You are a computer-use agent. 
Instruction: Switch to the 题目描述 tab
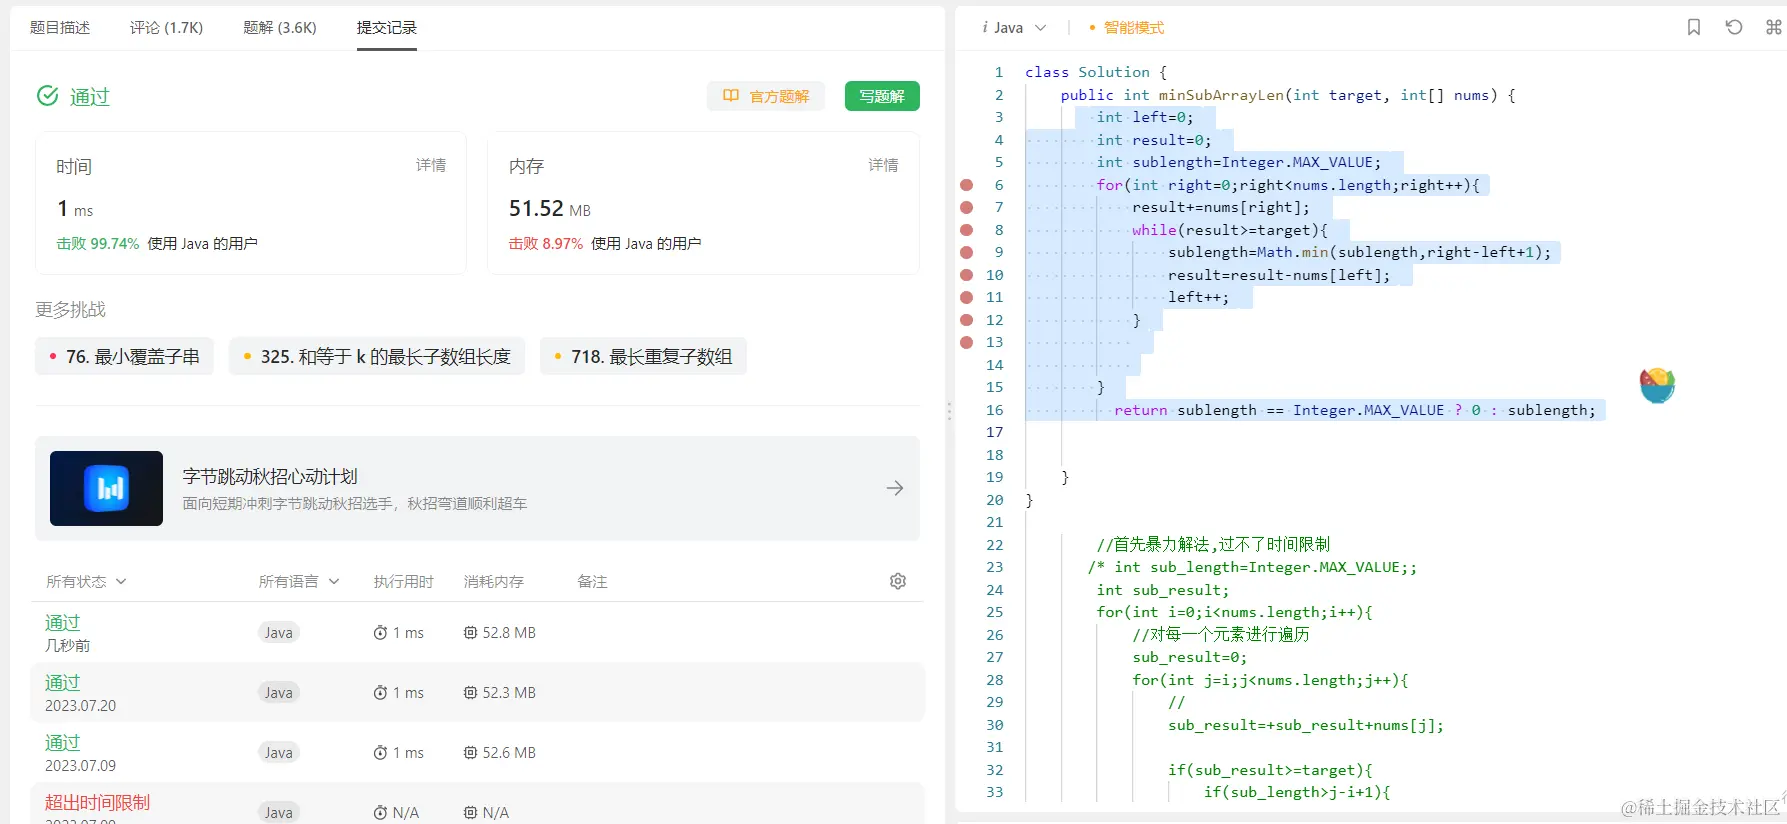tap(60, 28)
